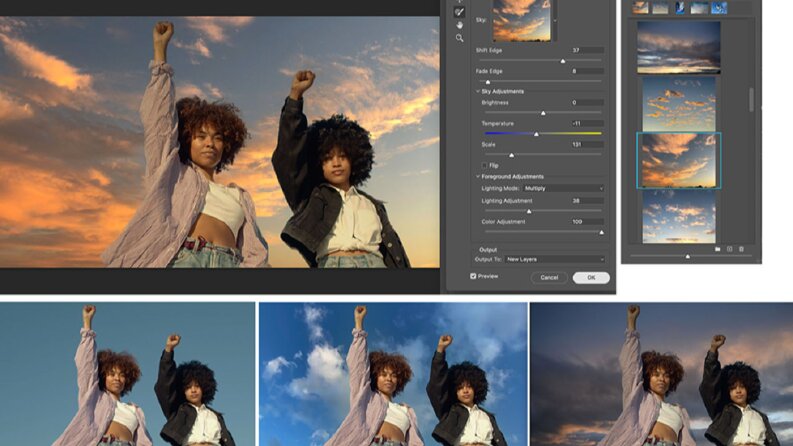Open the Output To New Layers dropdown
The height and width of the screenshot is (446, 793).
pos(555,259)
